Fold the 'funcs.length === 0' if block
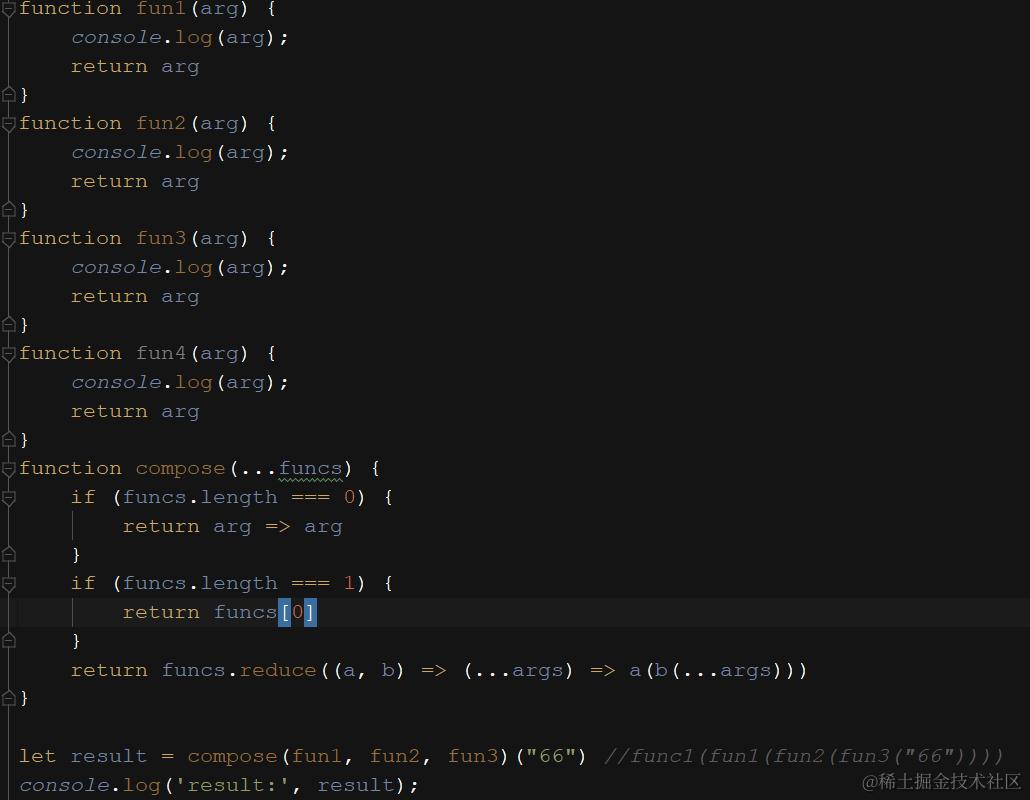The image size is (1030, 800). tap(9, 498)
